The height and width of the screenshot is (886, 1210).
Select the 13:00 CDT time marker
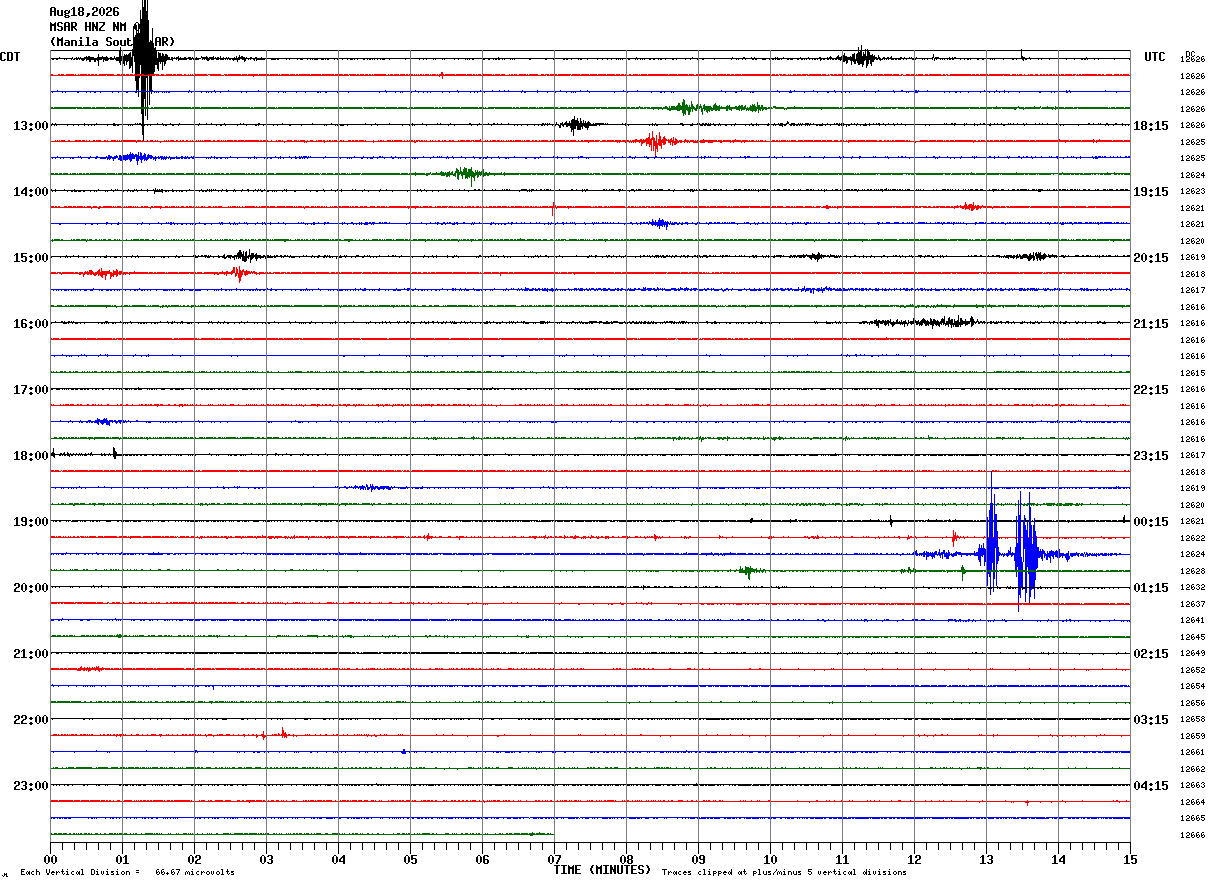click(x=31, y=126)
